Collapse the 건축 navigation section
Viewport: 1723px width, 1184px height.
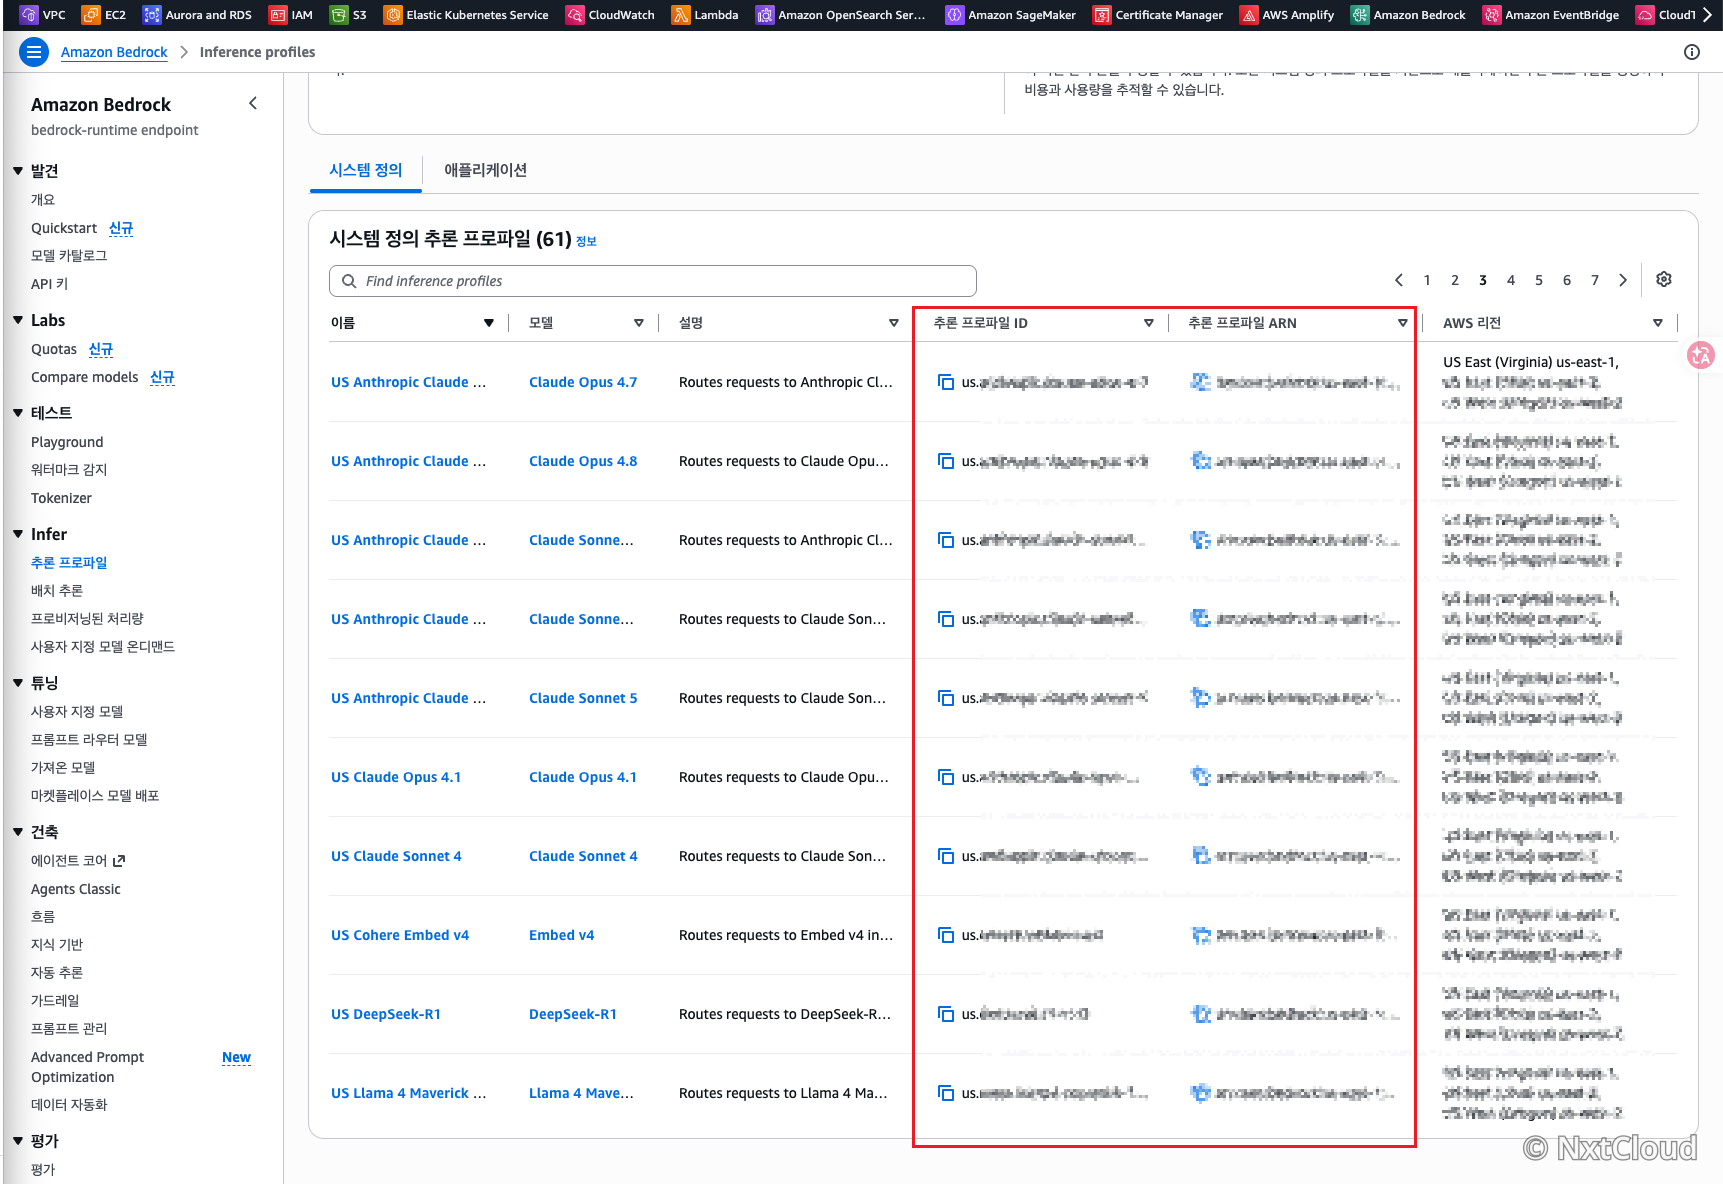18,832
